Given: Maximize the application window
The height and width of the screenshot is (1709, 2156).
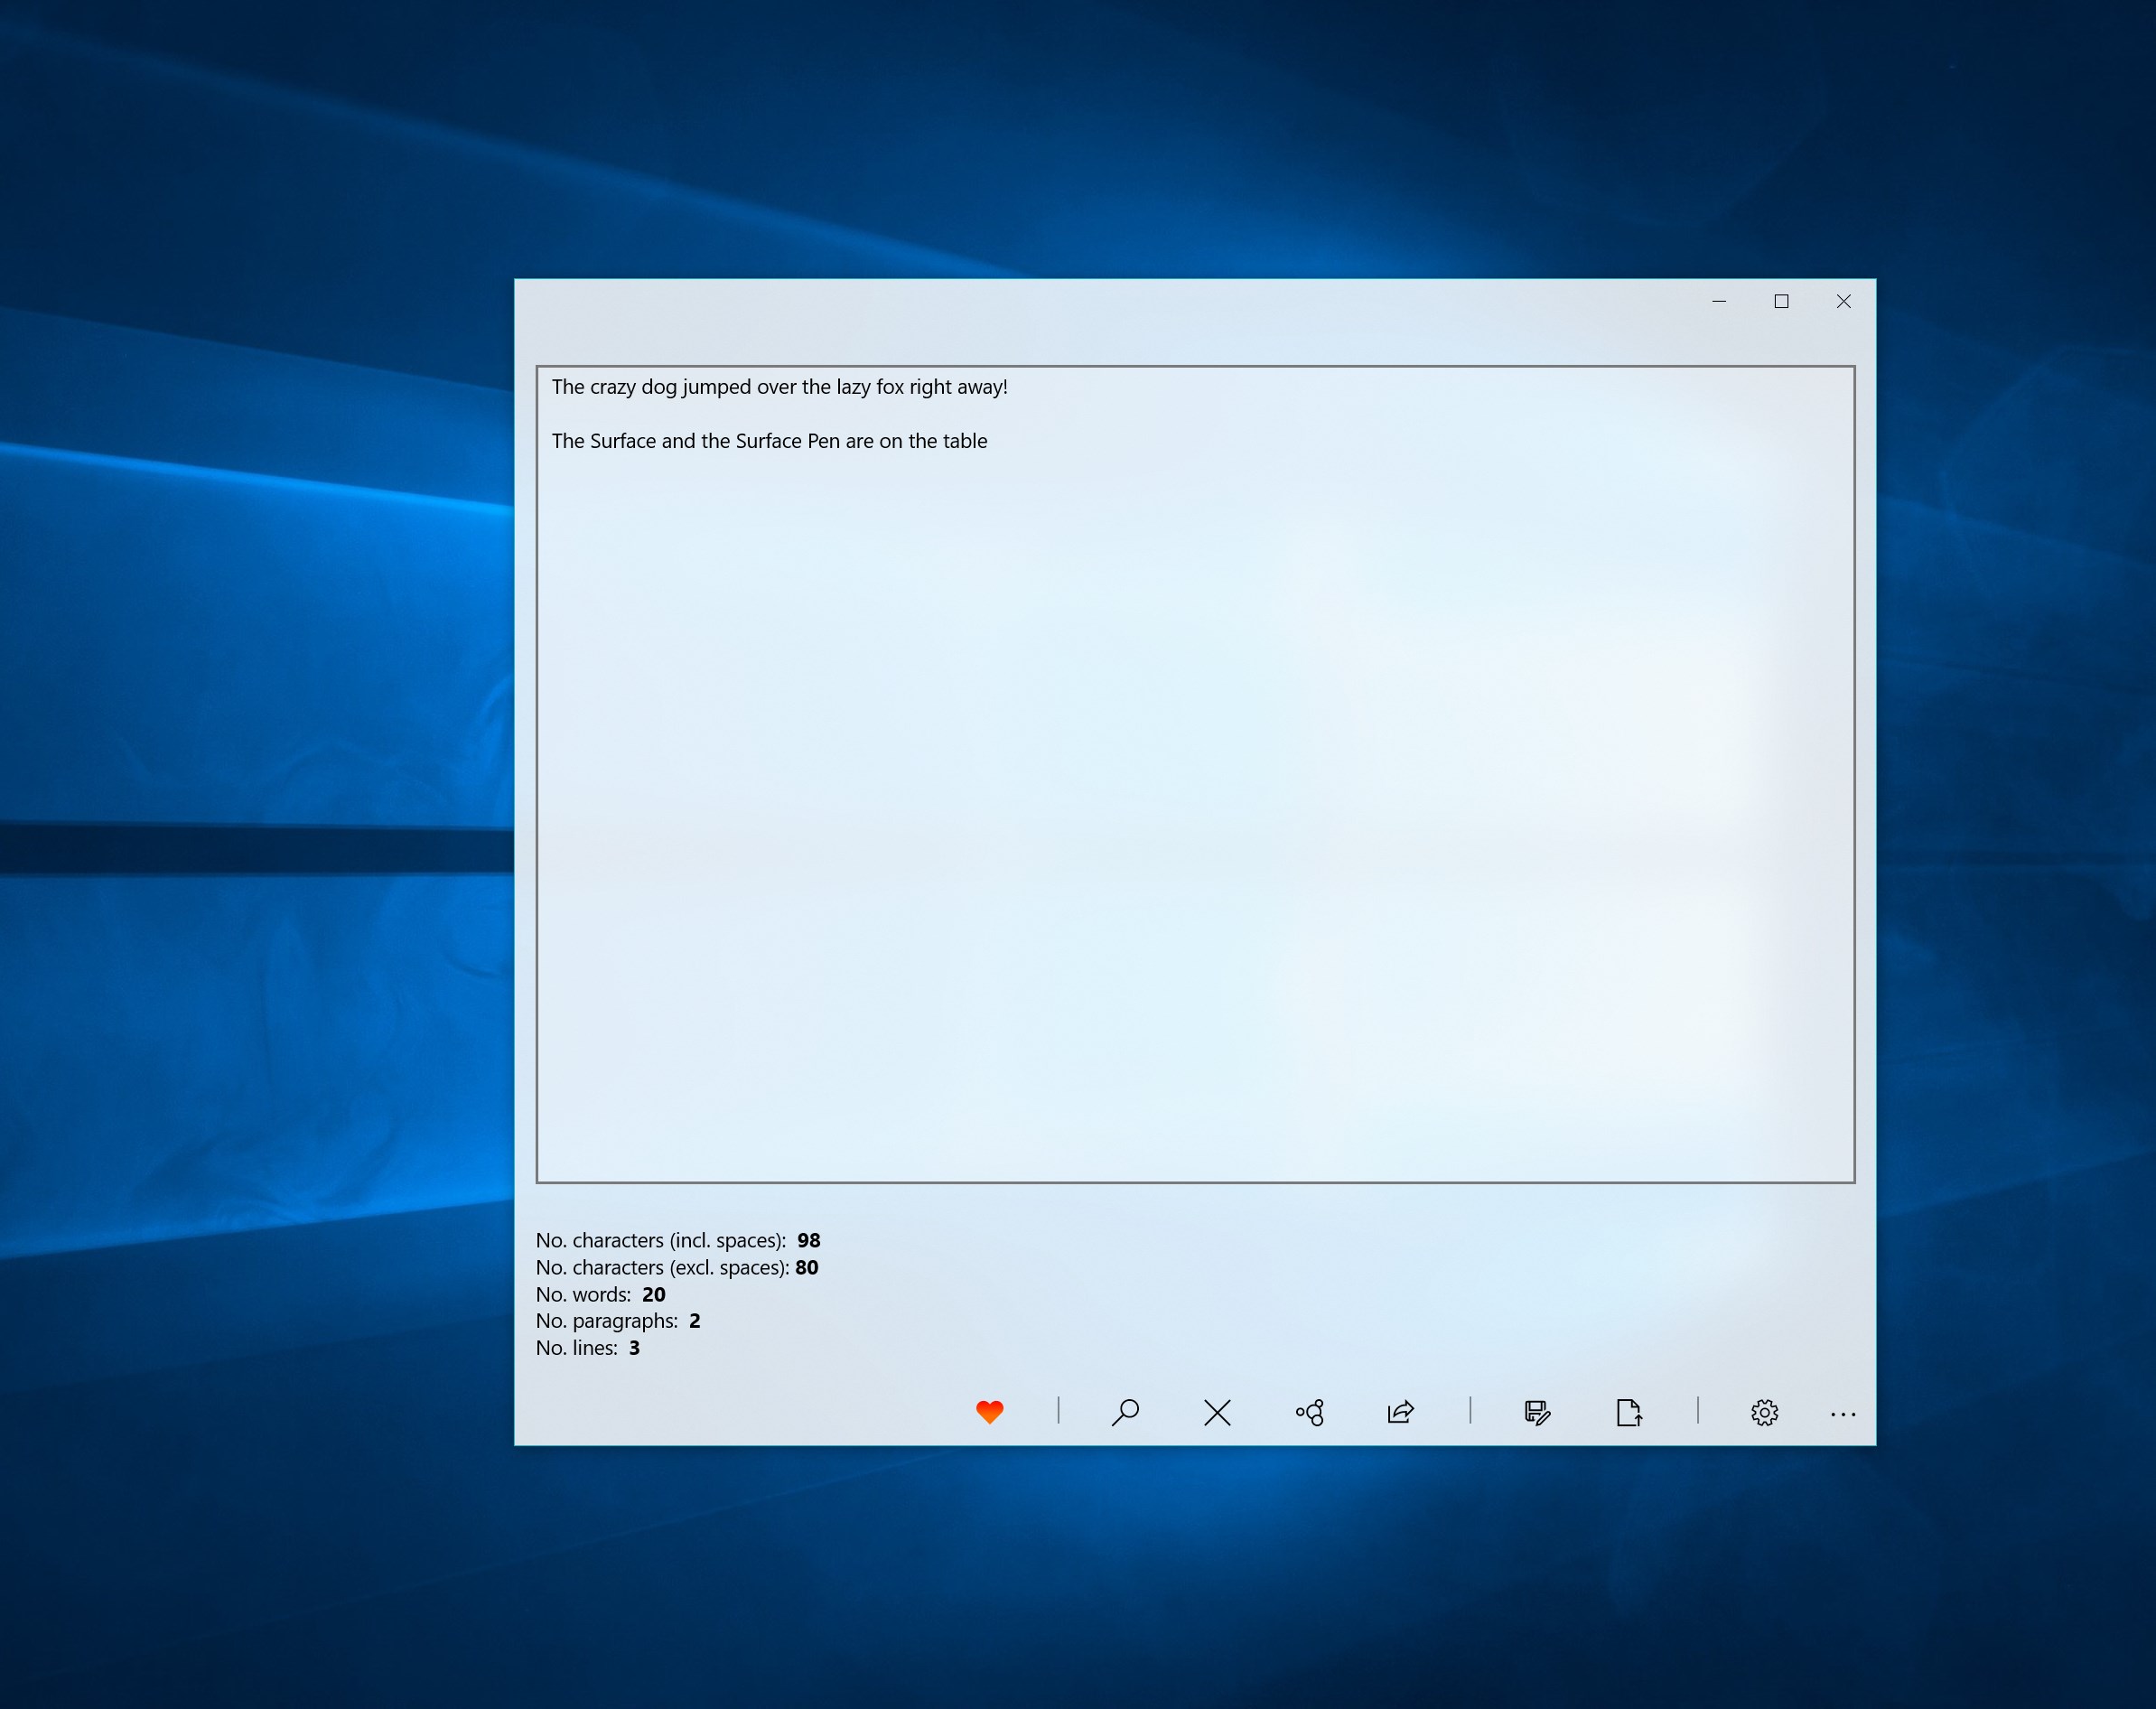Looking at the screenshot, I should pyautogui.click(x=1781, y=301).
